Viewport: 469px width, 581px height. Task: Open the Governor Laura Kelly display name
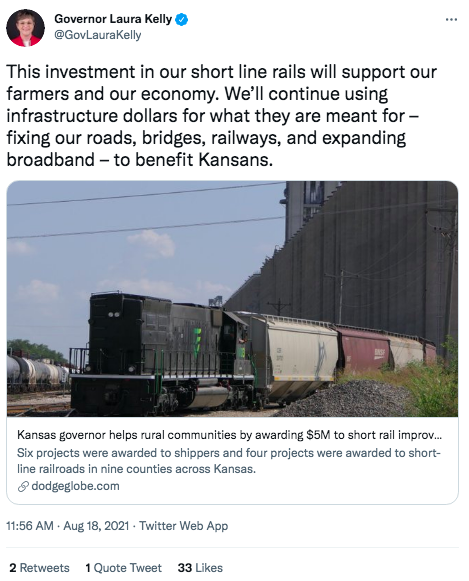[x=113, y=19]
